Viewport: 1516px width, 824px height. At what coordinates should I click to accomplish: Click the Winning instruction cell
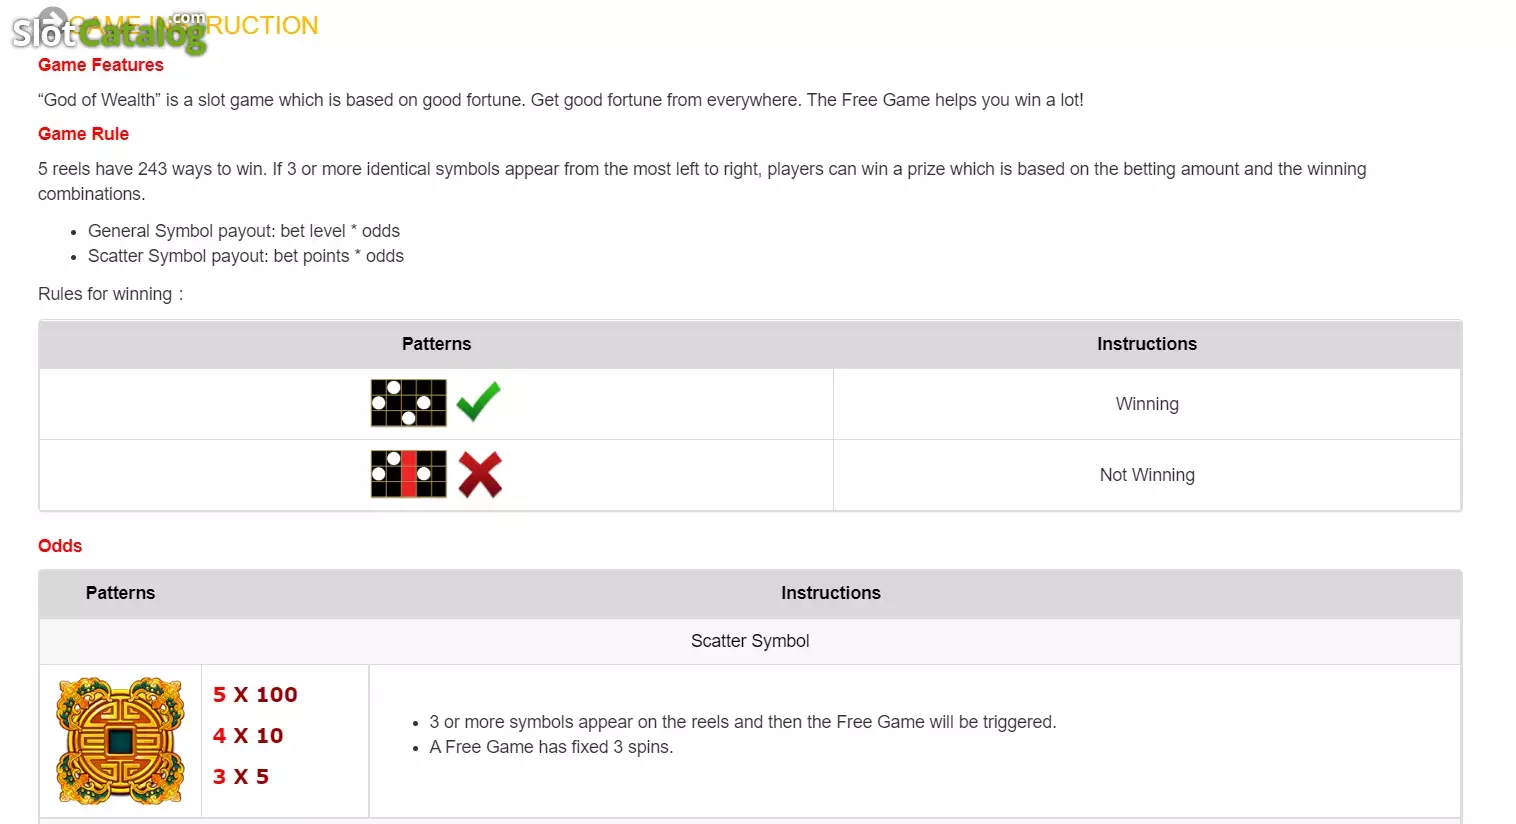coord(1147,404)
